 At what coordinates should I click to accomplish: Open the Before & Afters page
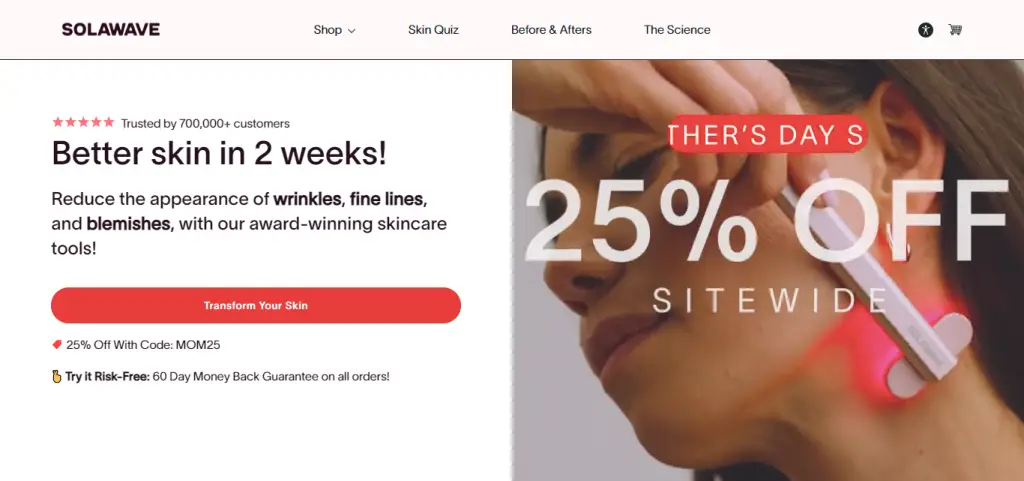point(551,30)
